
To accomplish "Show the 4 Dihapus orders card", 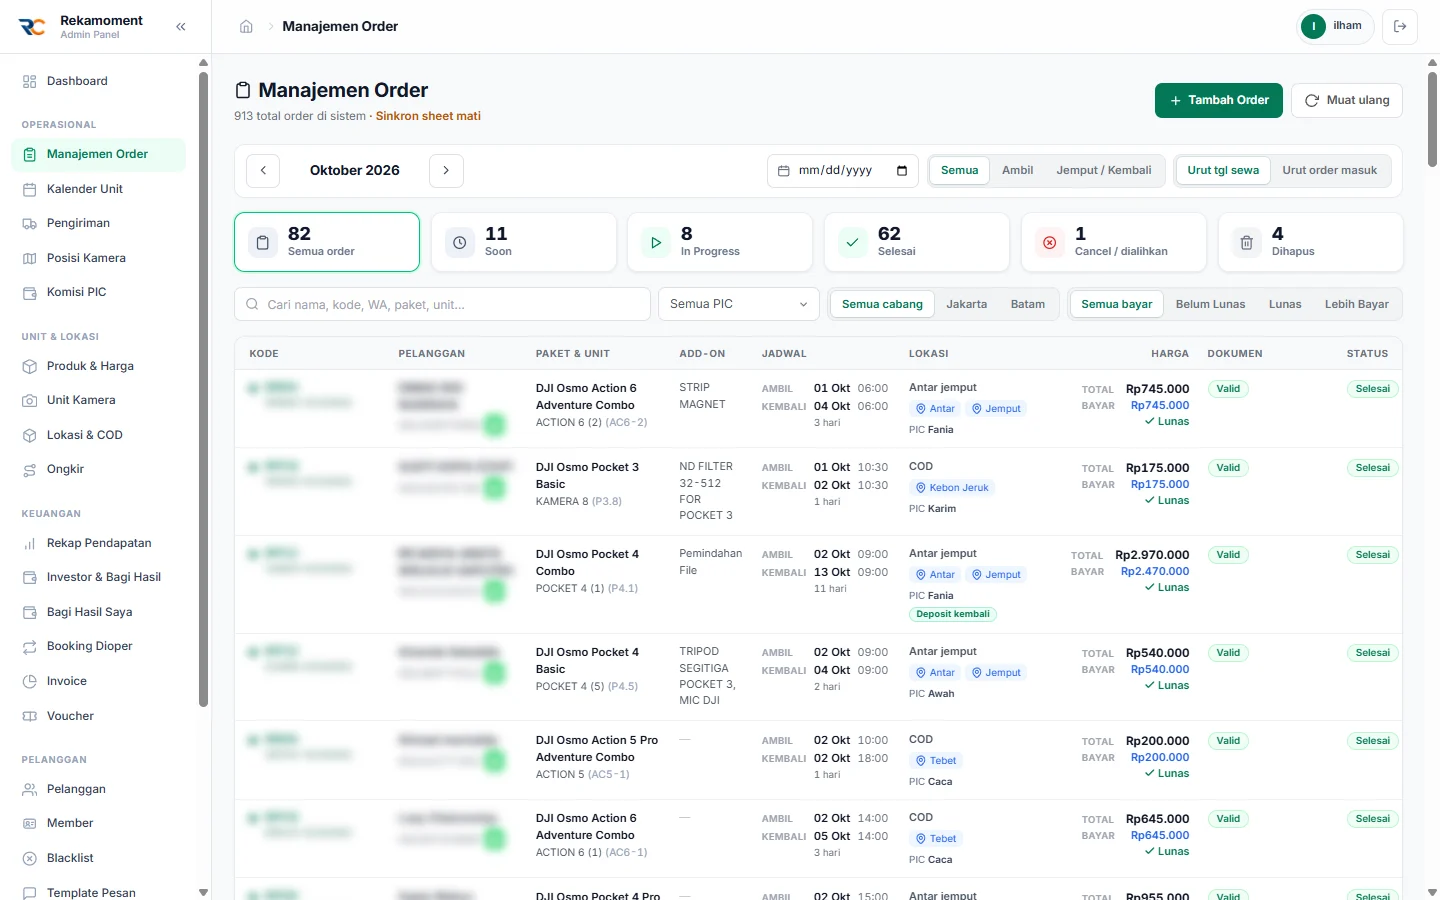I will coord(1311,242).
